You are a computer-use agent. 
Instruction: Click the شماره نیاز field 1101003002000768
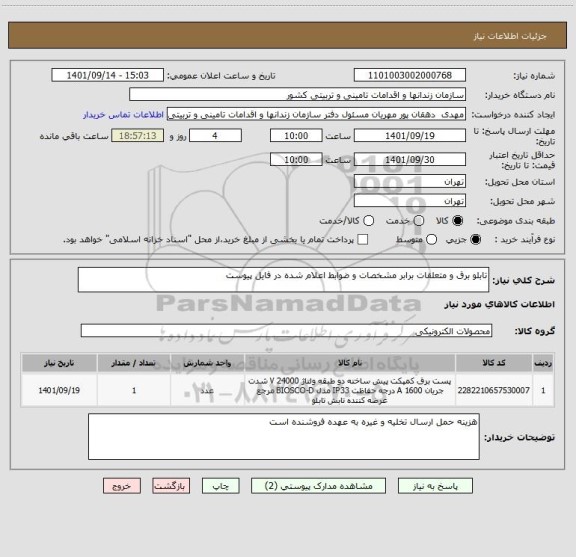coord(410,75)
